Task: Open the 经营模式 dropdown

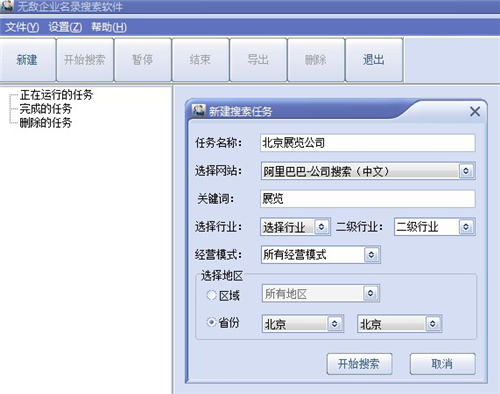Action: click(321, 255)
